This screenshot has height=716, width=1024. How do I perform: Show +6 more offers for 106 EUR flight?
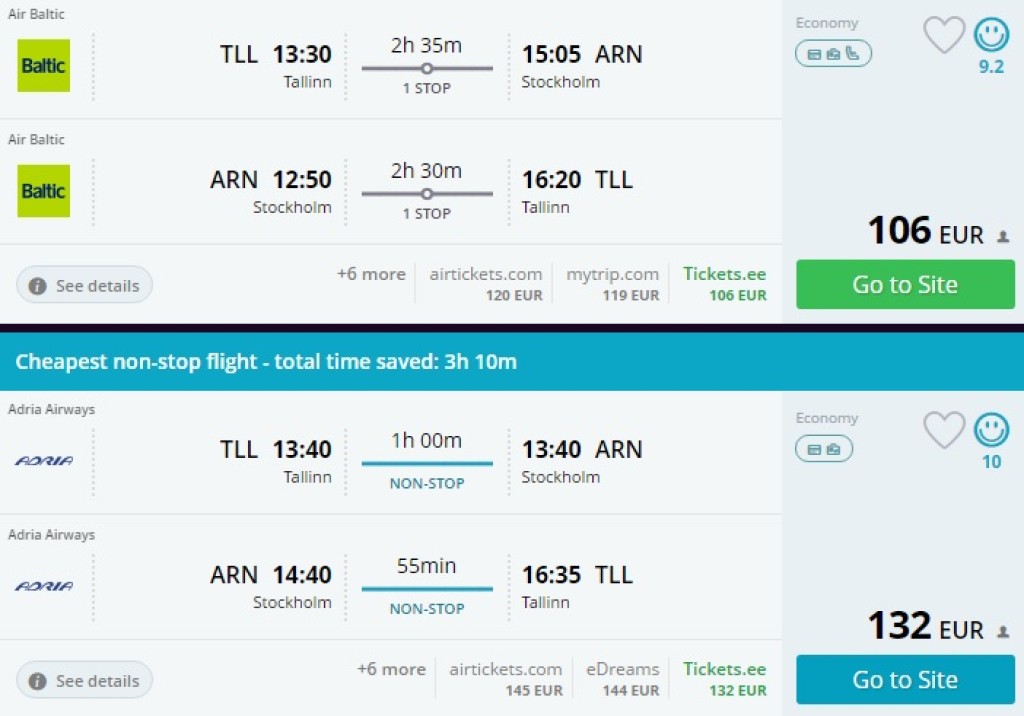[x=371, y=274]
